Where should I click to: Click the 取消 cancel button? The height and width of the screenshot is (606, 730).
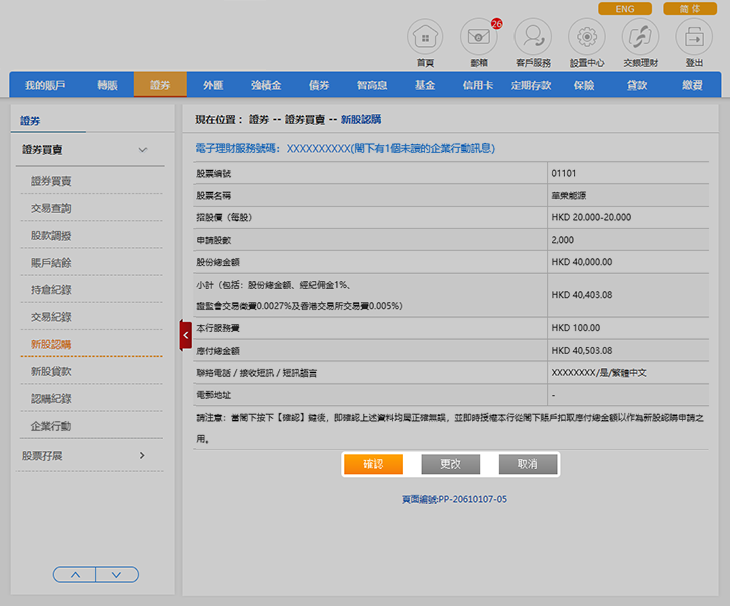pos(526,464)
